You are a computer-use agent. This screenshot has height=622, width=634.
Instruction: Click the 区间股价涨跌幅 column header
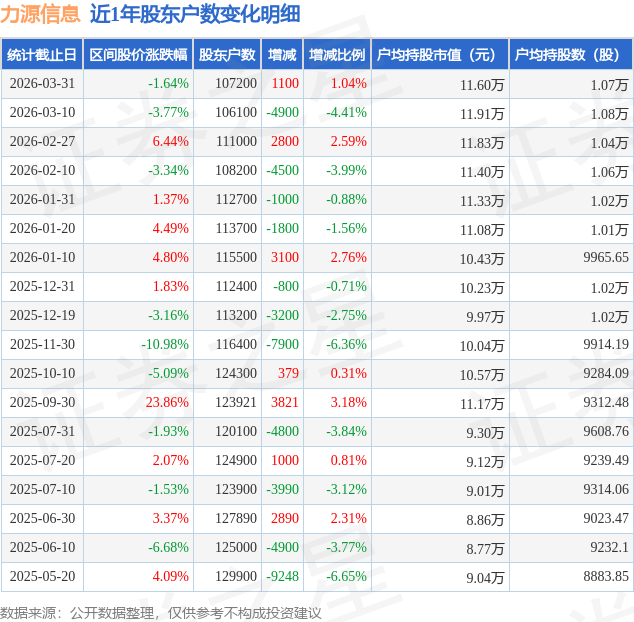click(x=137, y=55)
